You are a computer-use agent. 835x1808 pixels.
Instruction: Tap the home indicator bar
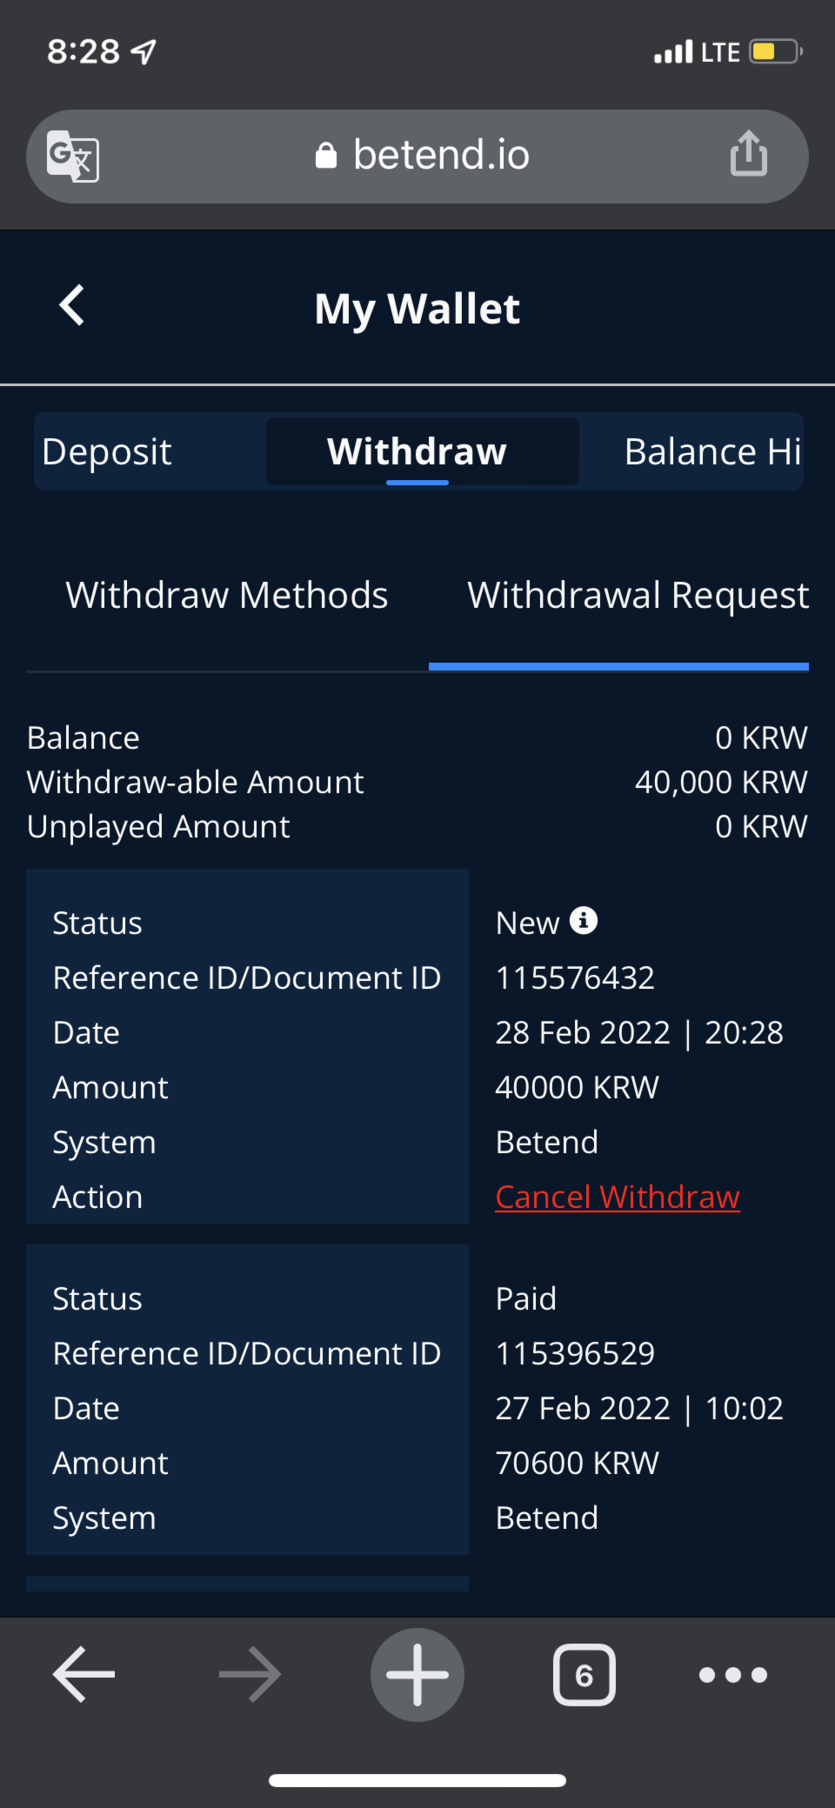click(x=417, y=1780)
